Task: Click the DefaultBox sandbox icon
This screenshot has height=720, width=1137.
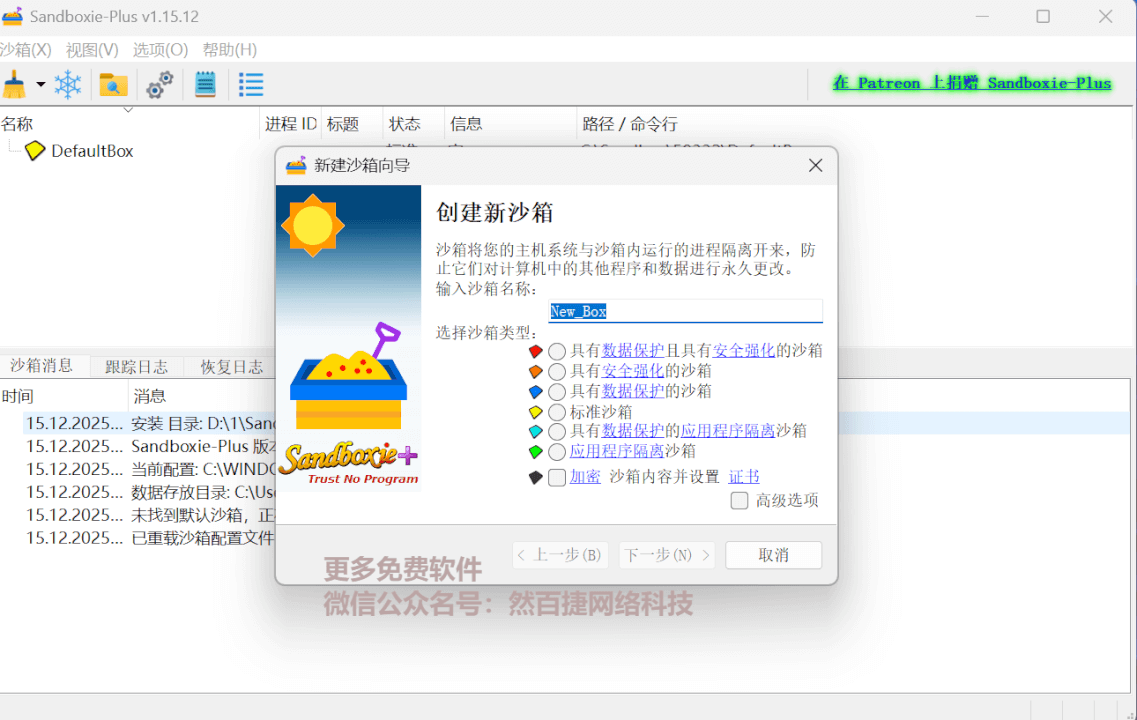Action: (x=34, y=150)
